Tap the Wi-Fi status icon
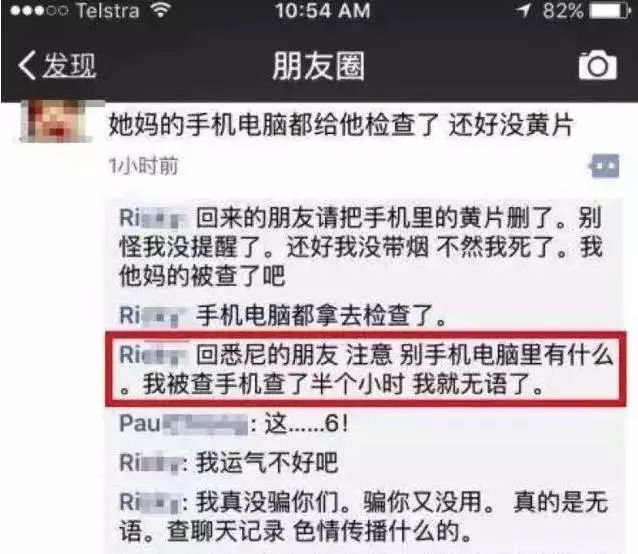Viewport: 638px width, 554px height. click(160, 10)
